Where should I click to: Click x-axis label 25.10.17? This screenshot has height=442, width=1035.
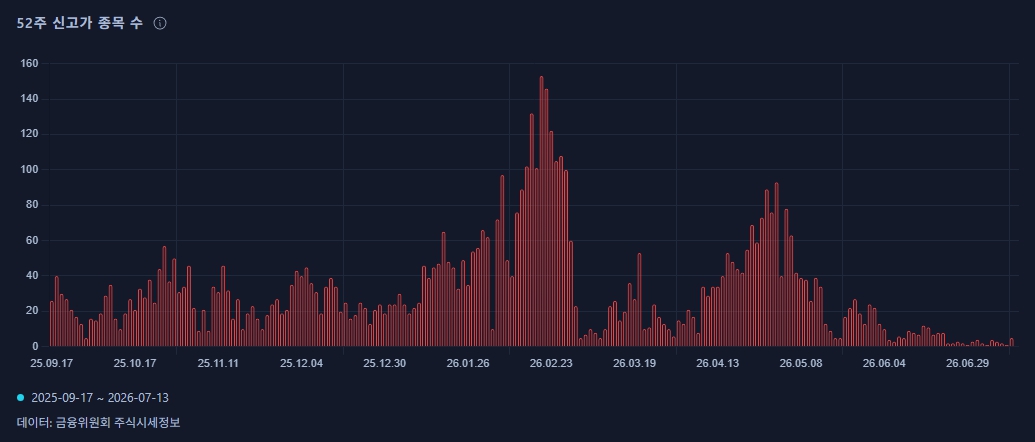coord(135,363)
